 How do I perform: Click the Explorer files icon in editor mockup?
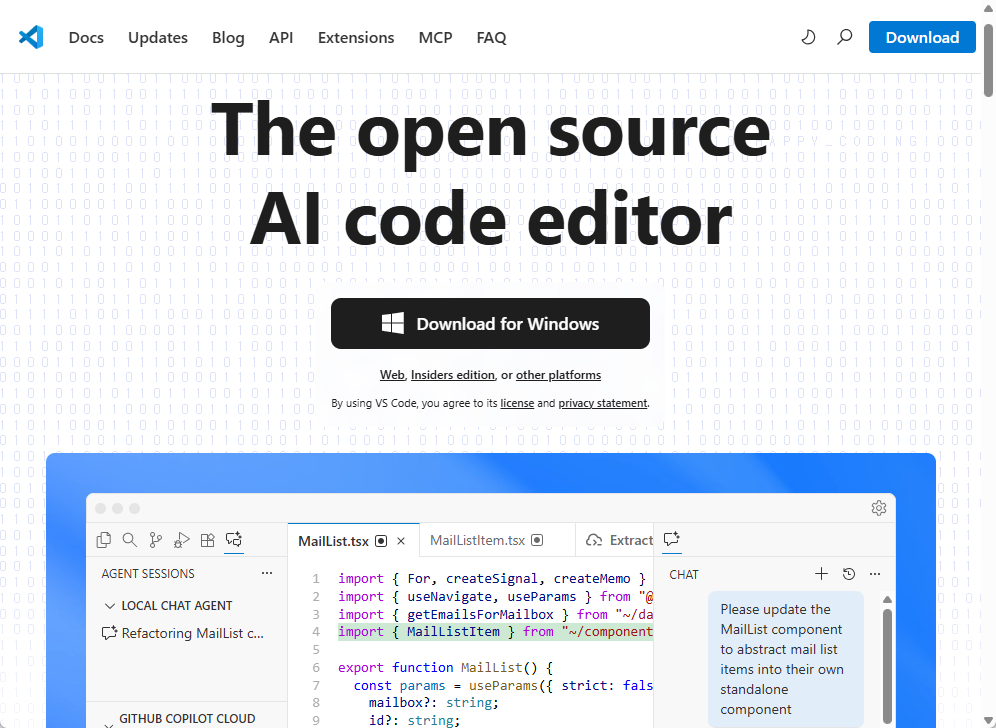coord(104,540)
